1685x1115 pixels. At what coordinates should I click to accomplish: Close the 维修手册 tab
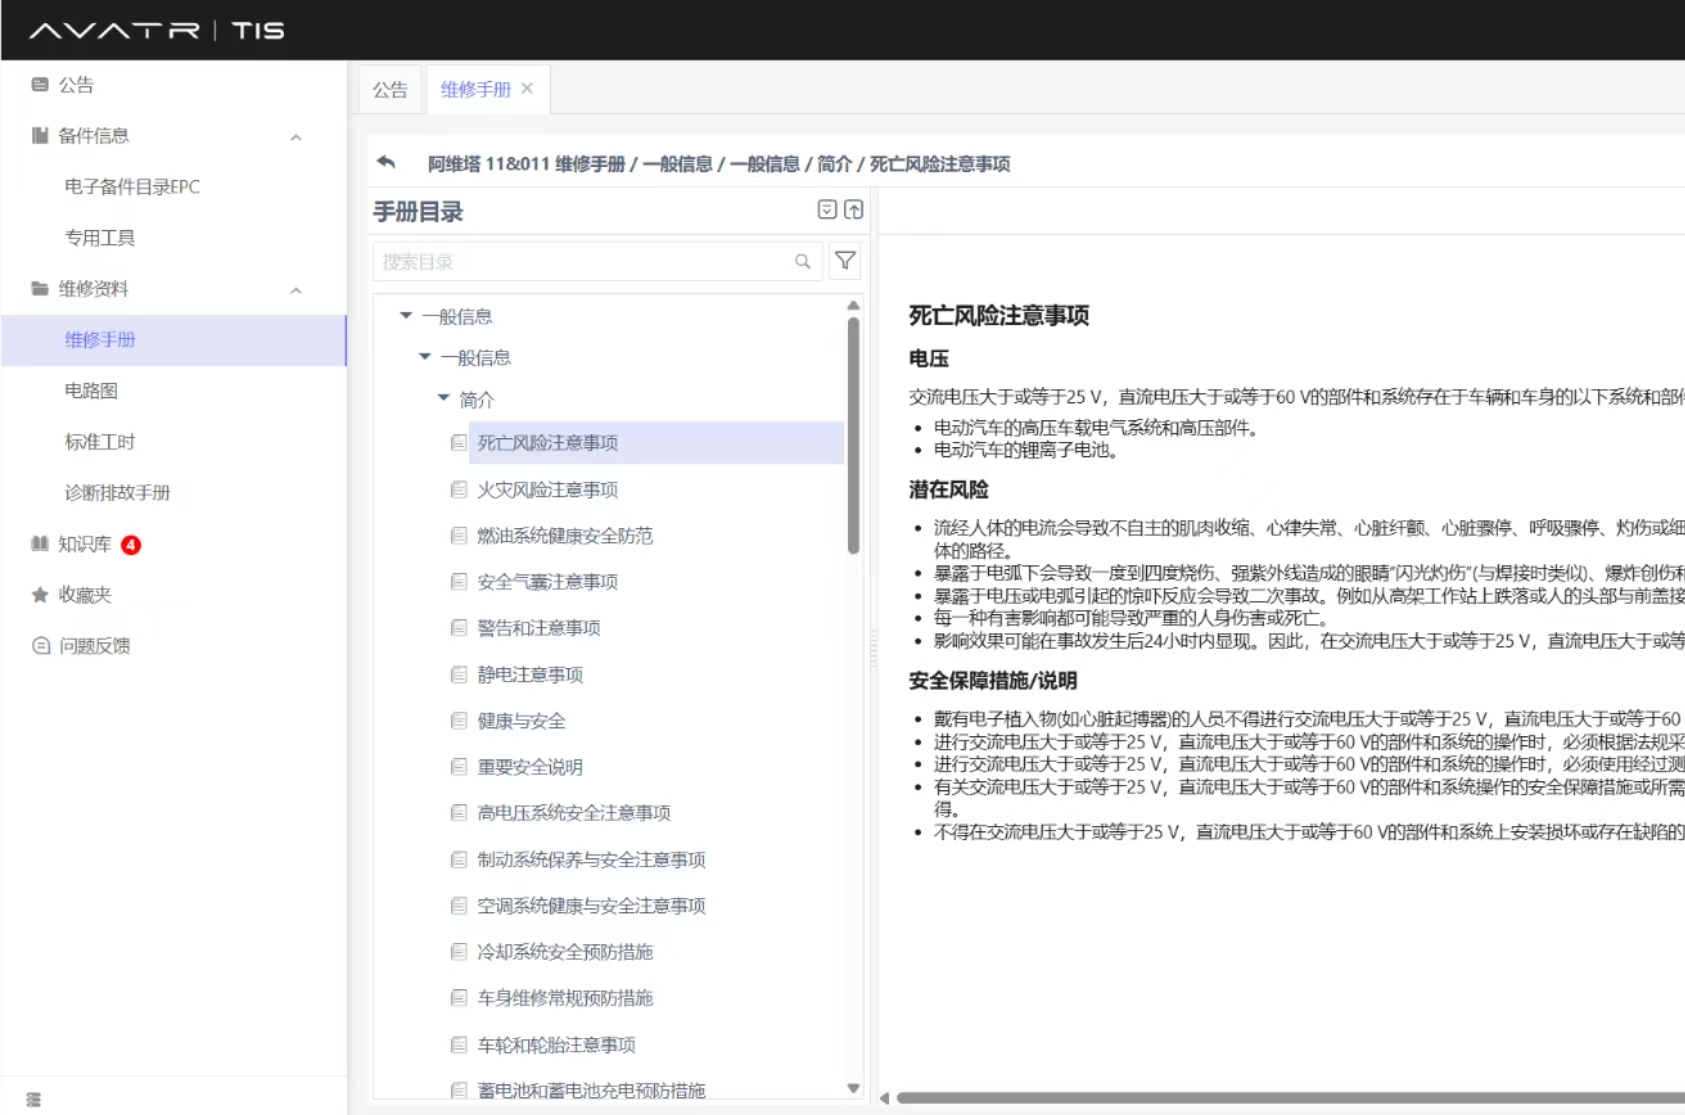527,89
